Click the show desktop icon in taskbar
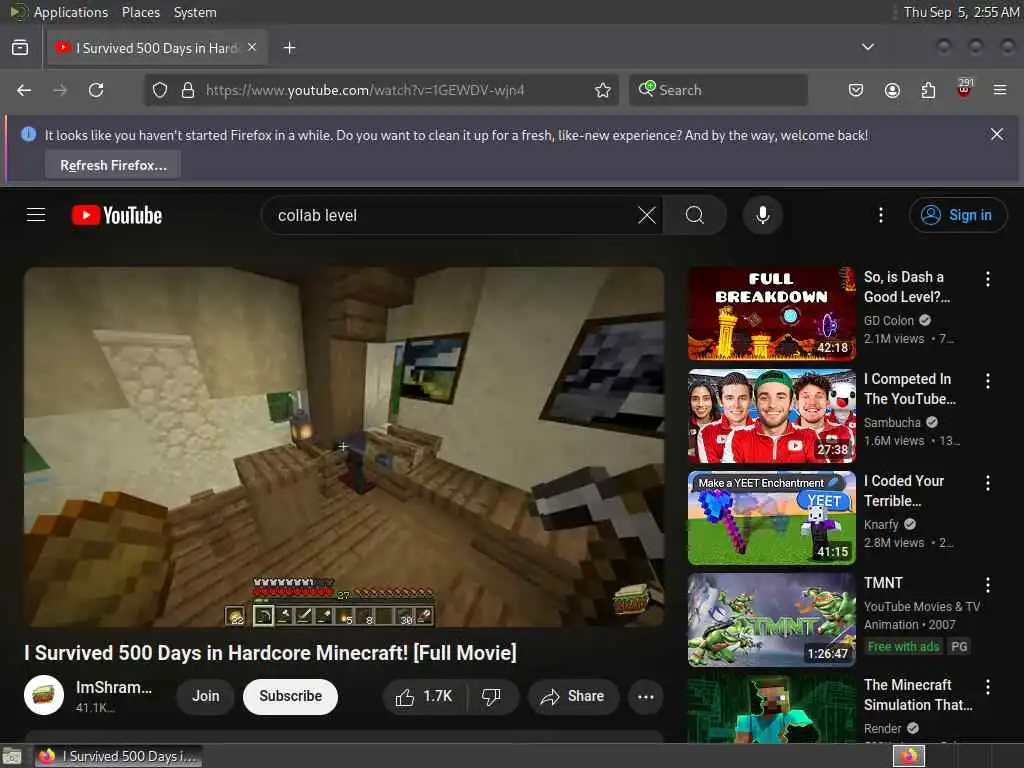 click(x=12, y=756)
